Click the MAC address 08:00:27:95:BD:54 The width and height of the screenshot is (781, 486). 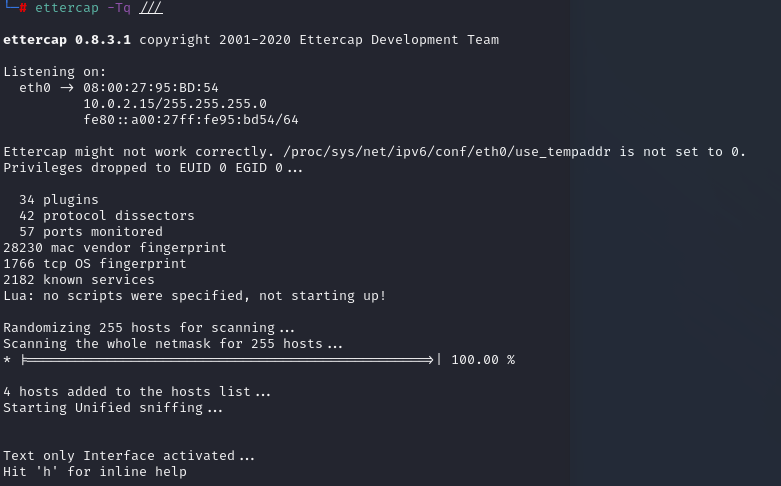pyautogui.click(x=151, y=88)
